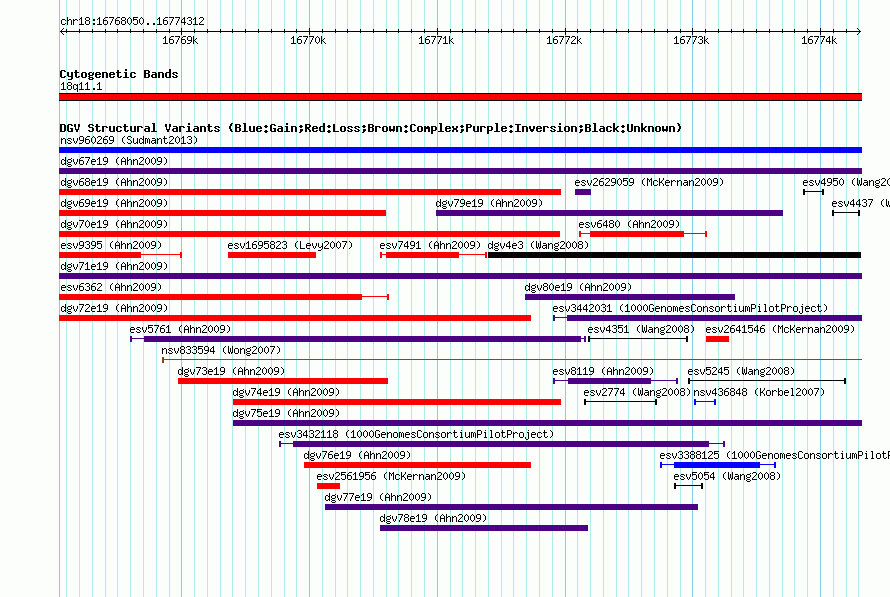This screenshot has width=890, height=597.
Task: Select the purple dgv78e19 bar
Action: [x=484, y=528]
